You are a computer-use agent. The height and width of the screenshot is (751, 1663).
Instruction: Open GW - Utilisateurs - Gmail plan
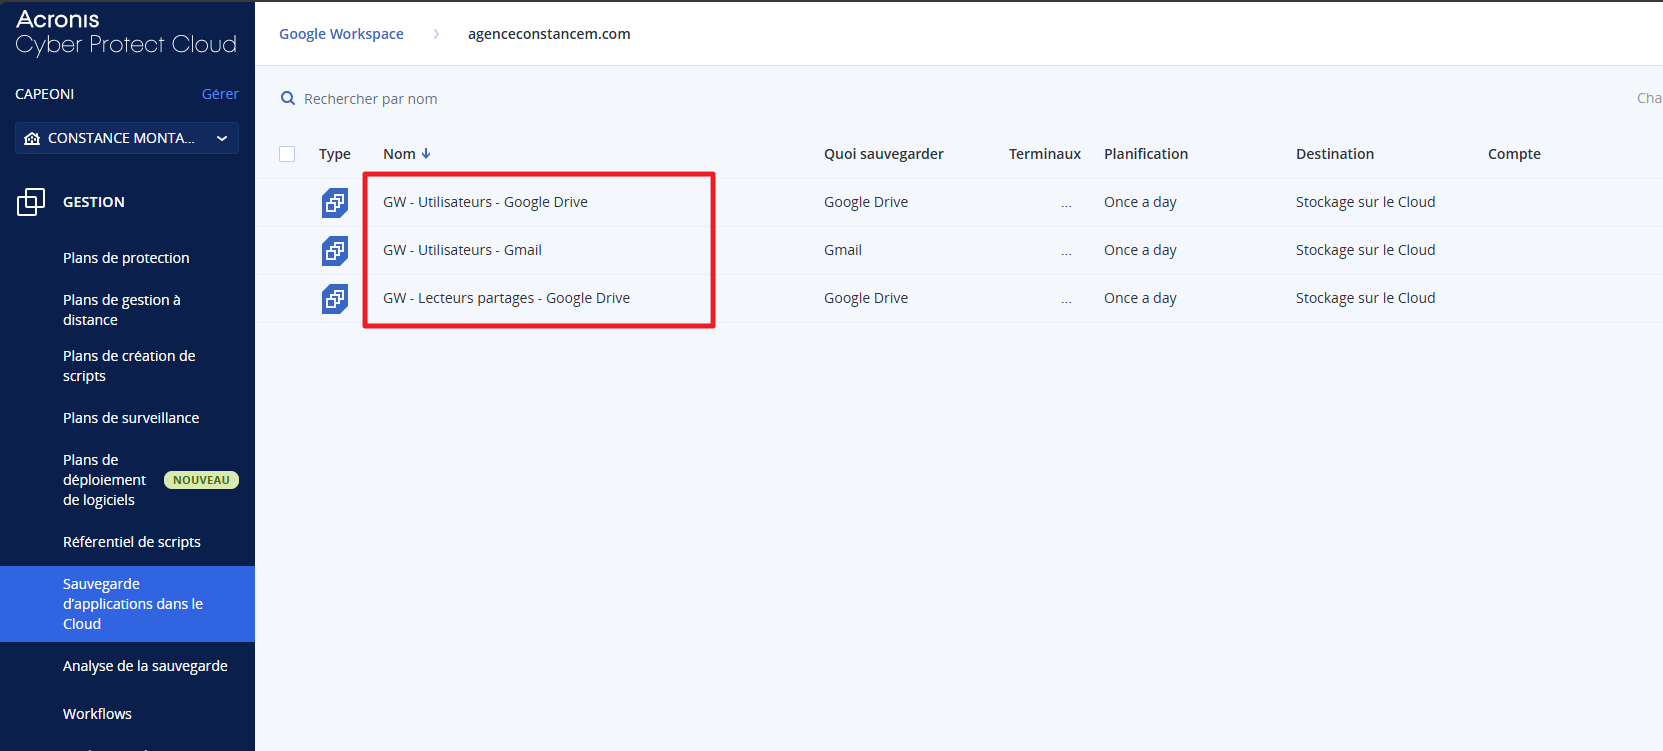click(x=462, y=250)
